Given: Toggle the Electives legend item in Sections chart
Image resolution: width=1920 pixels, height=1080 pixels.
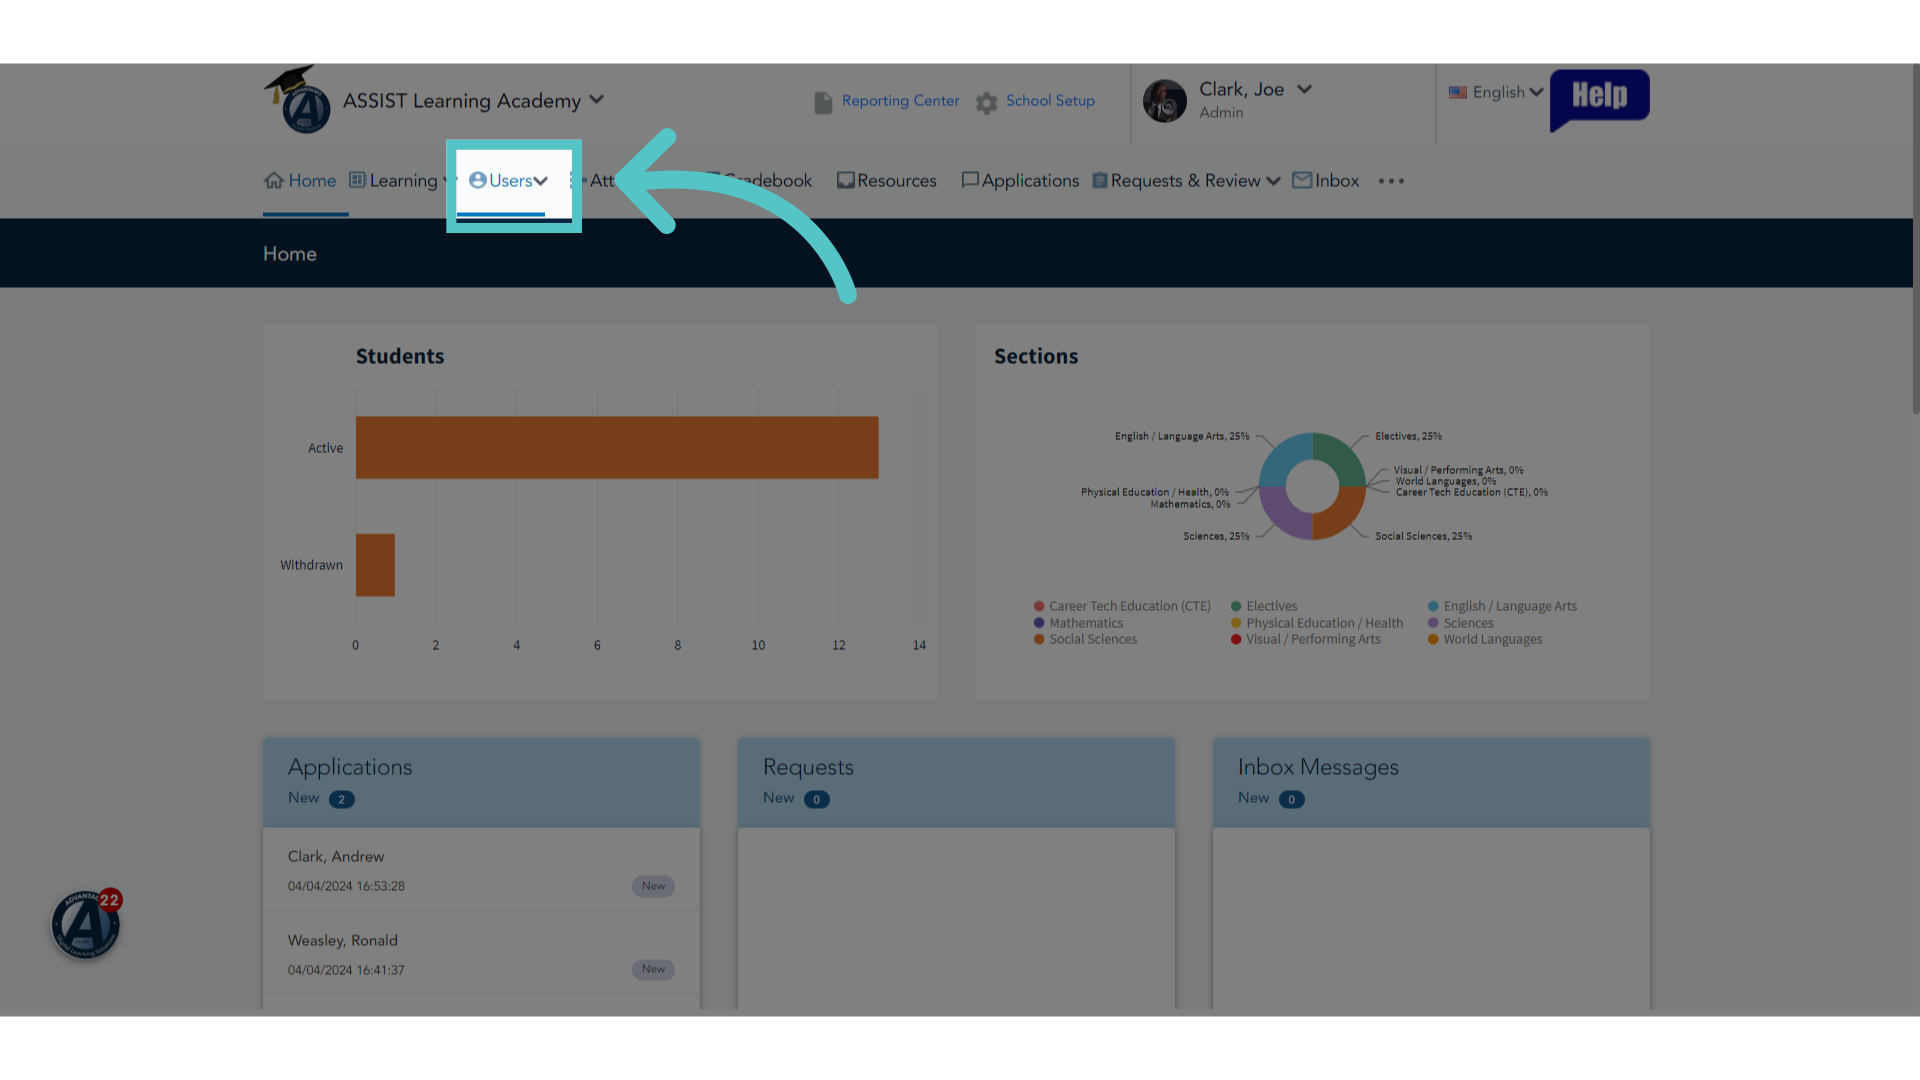Looking at the screenshot, I should (1264, 606).
